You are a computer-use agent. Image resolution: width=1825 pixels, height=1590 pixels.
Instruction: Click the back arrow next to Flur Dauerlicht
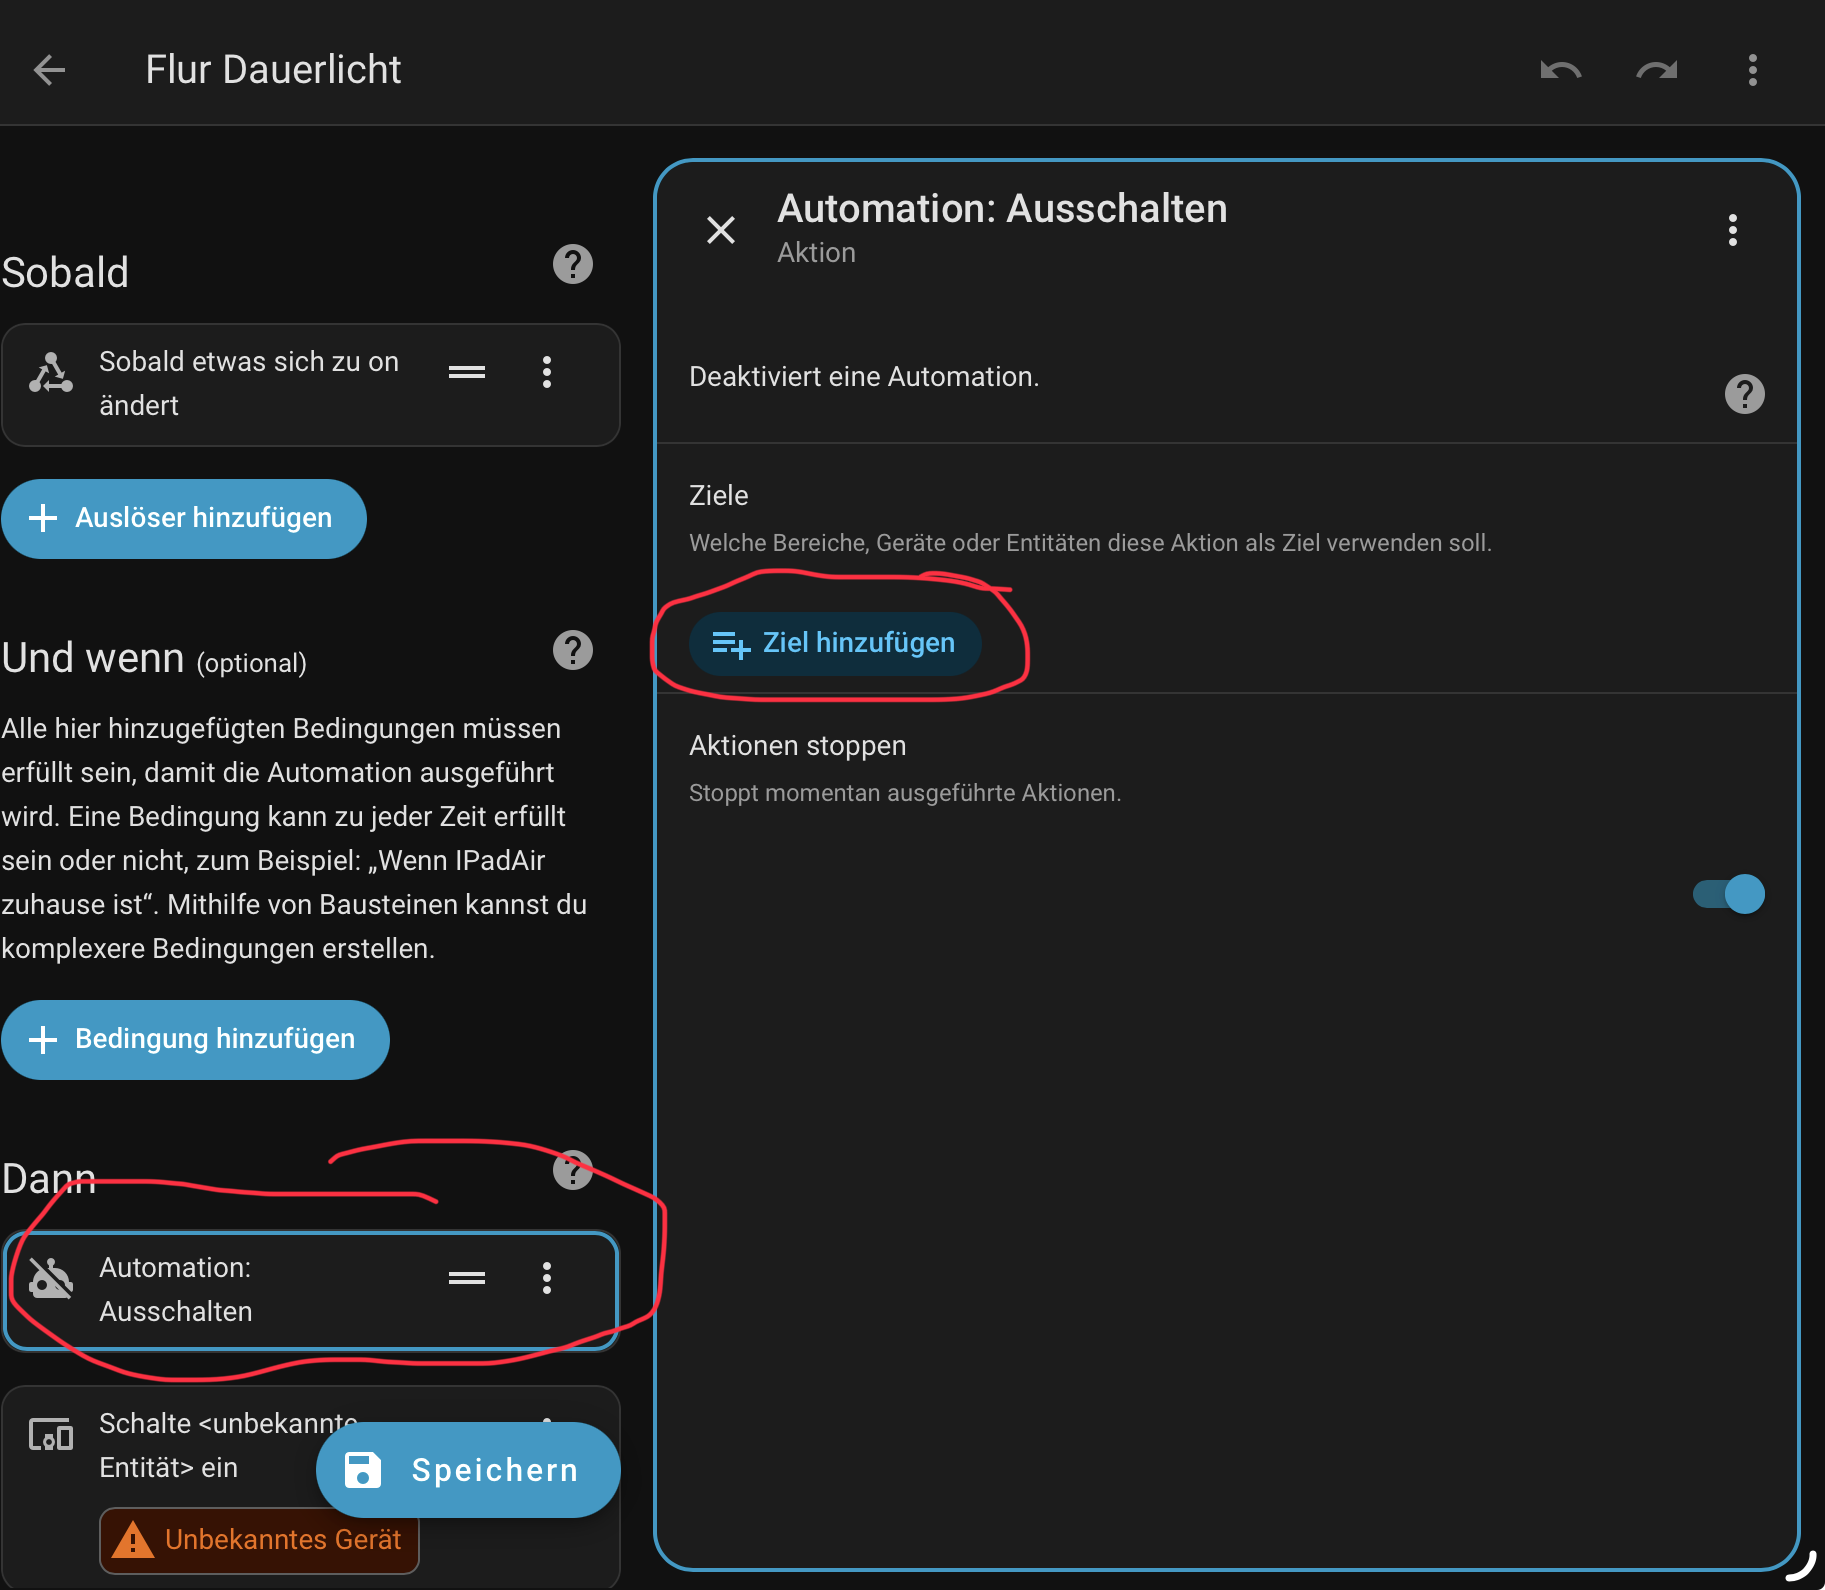coord(49,70)
